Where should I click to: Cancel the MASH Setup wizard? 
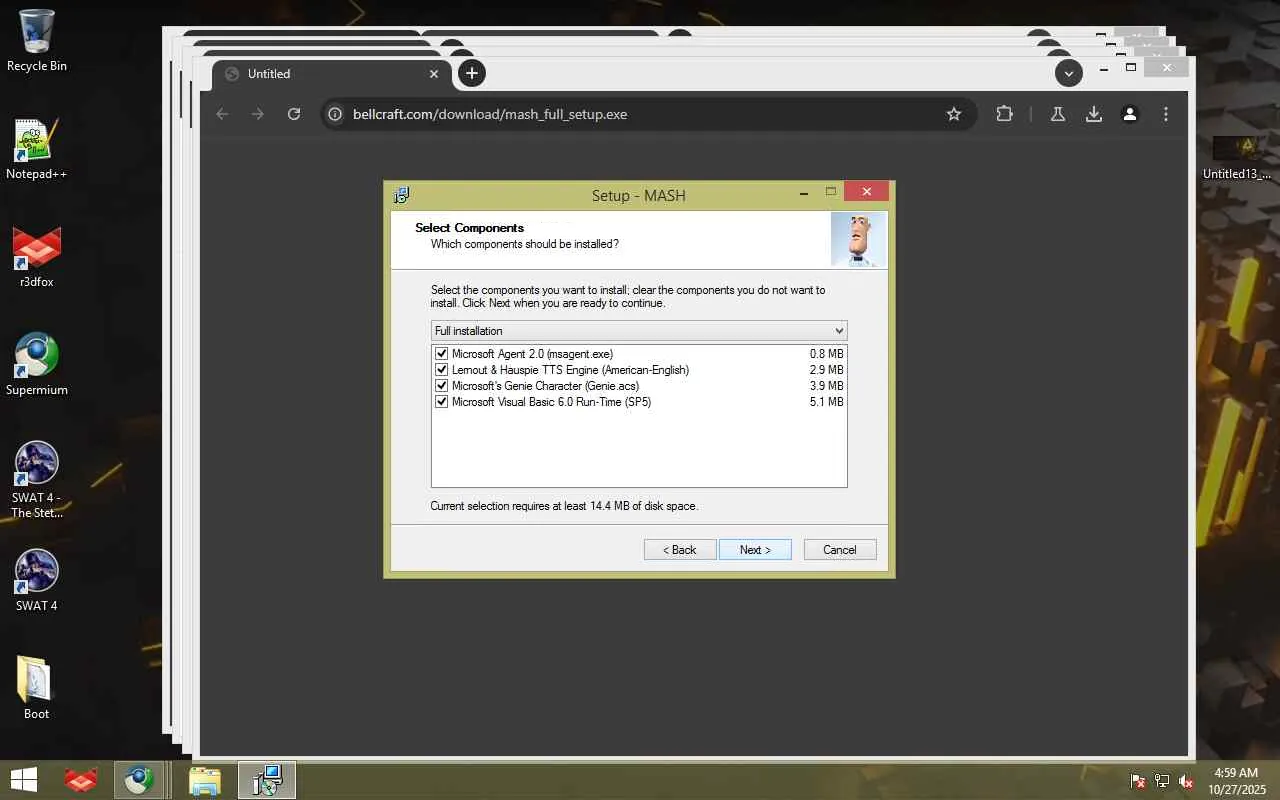pyautogui.click(x=840, y=550)
